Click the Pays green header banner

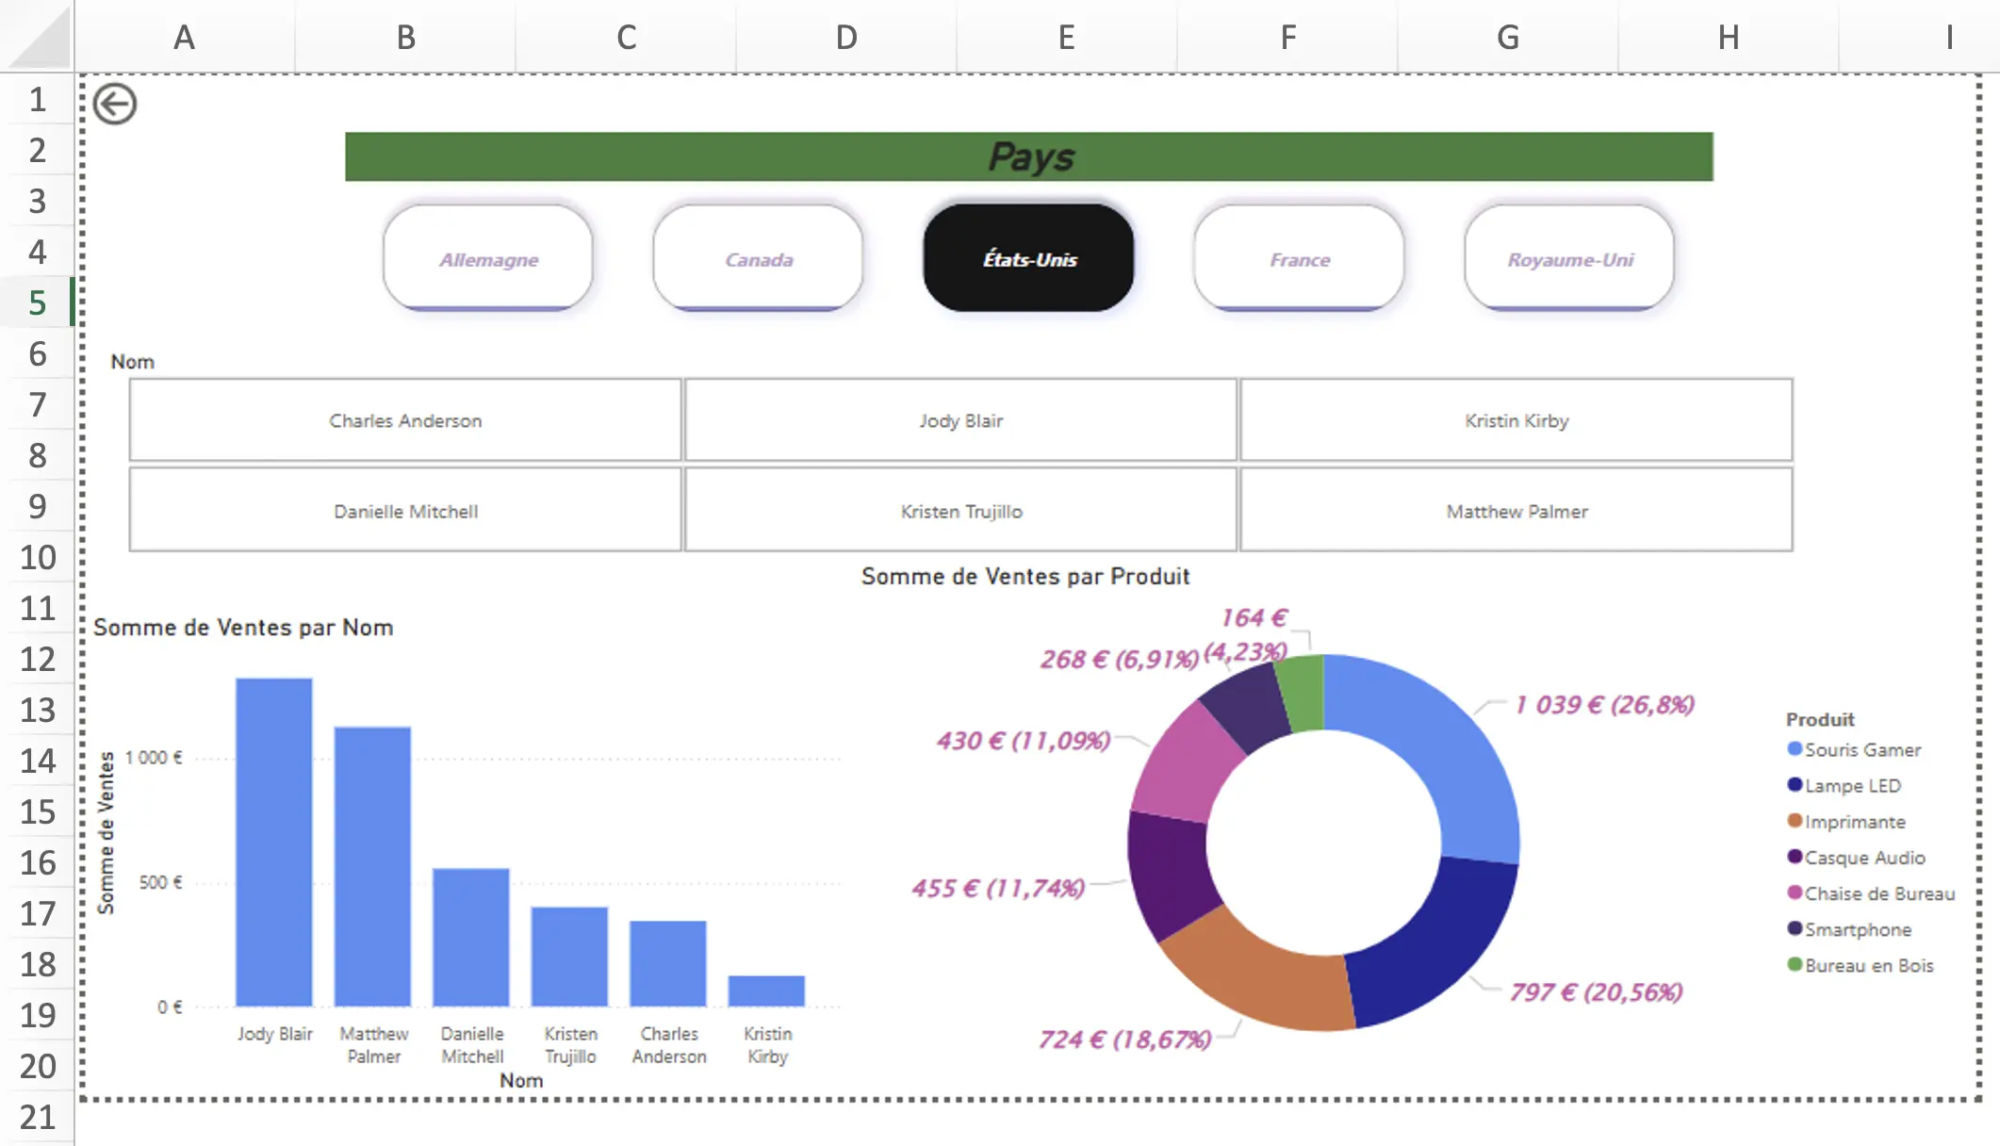point(1029,156)
